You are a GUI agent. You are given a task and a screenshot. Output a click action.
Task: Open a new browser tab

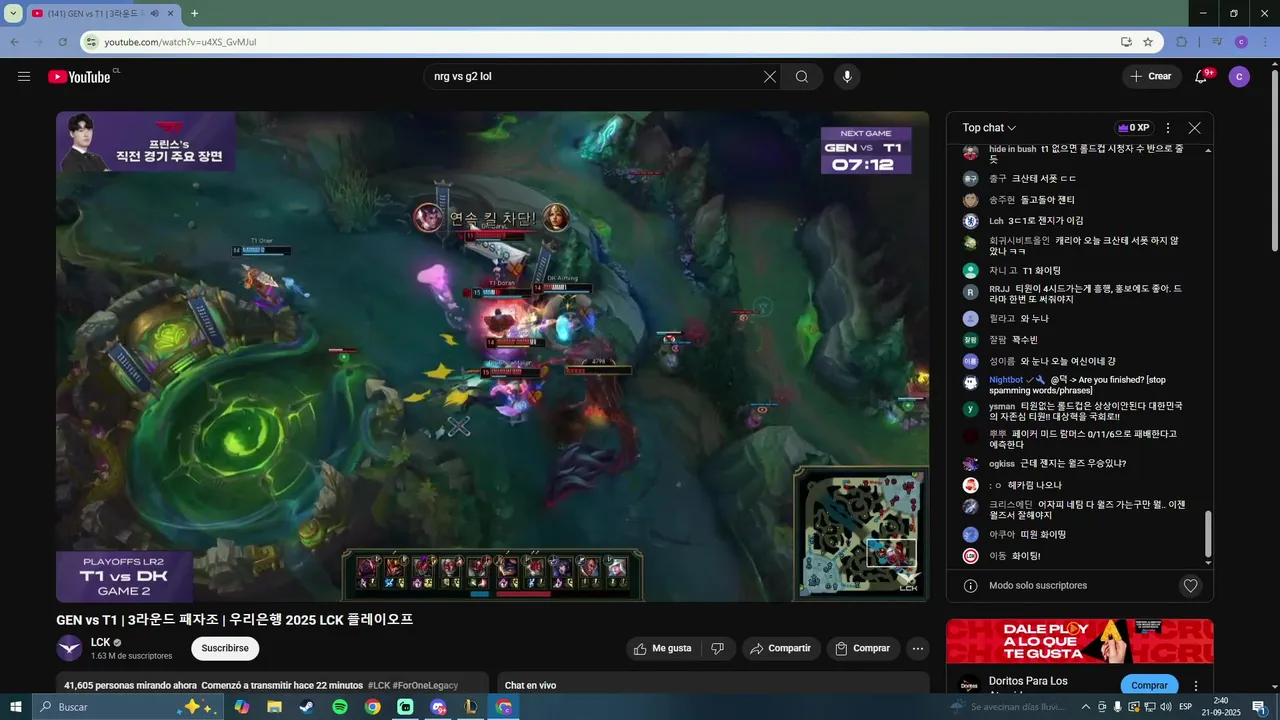[x=194, y=13]
